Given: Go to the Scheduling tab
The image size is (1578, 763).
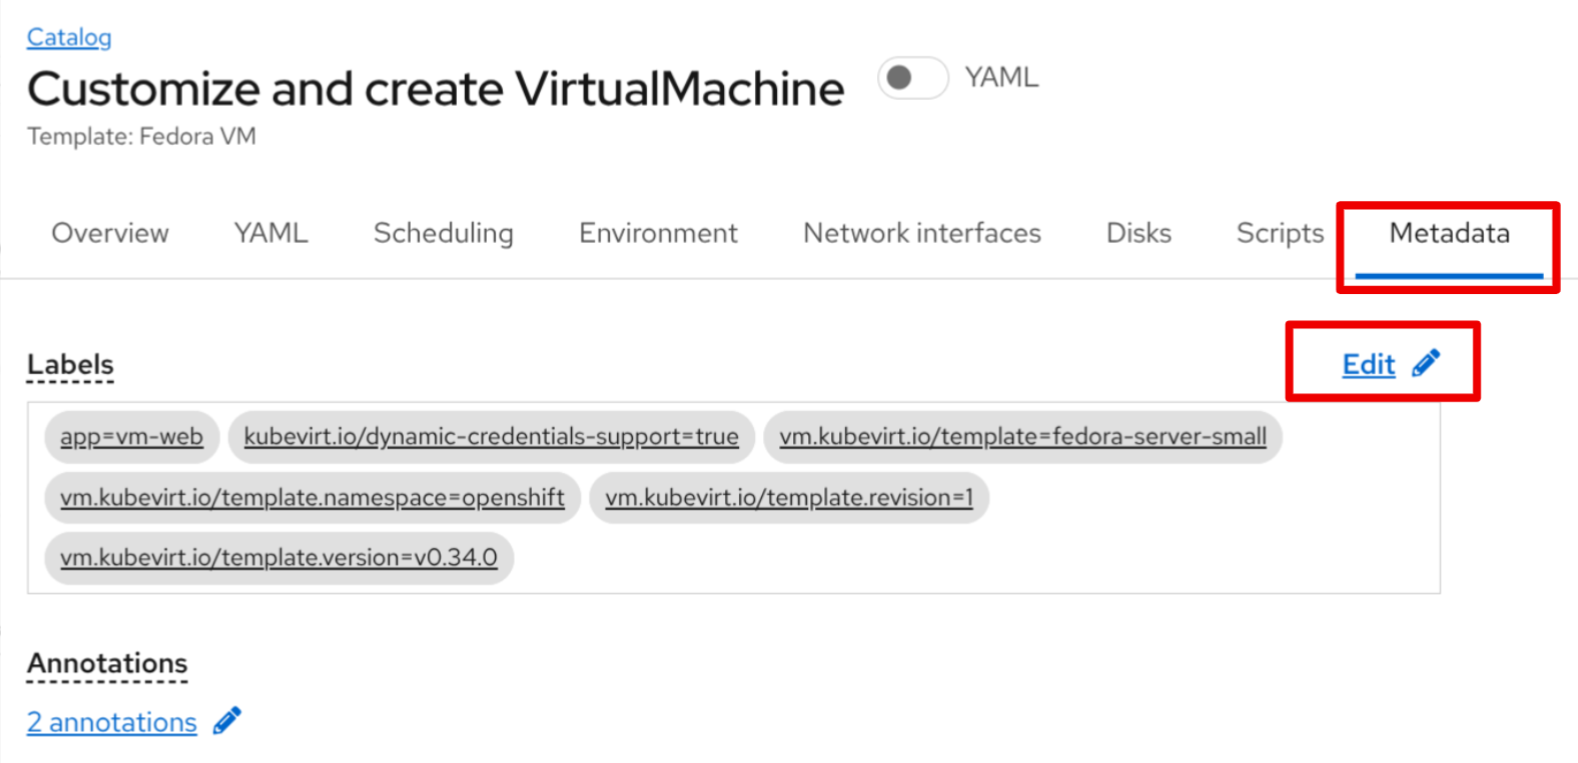Looking at the screenshot, I should pos(443,233).
